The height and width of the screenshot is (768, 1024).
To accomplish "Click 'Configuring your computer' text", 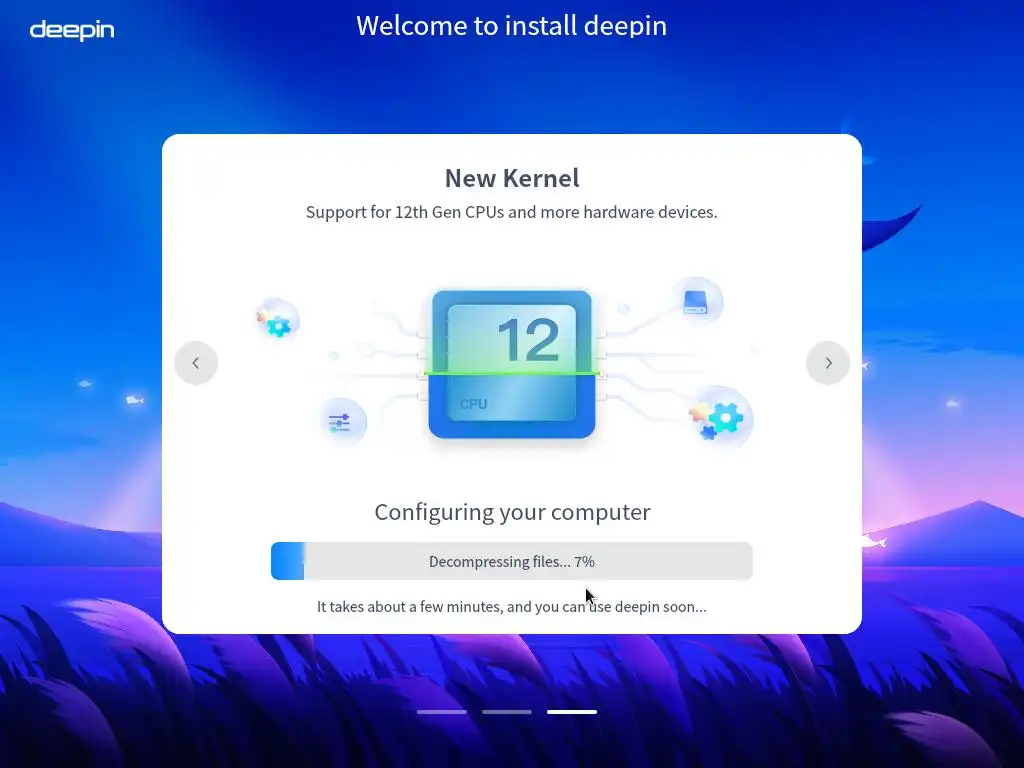I will (513, 513).
